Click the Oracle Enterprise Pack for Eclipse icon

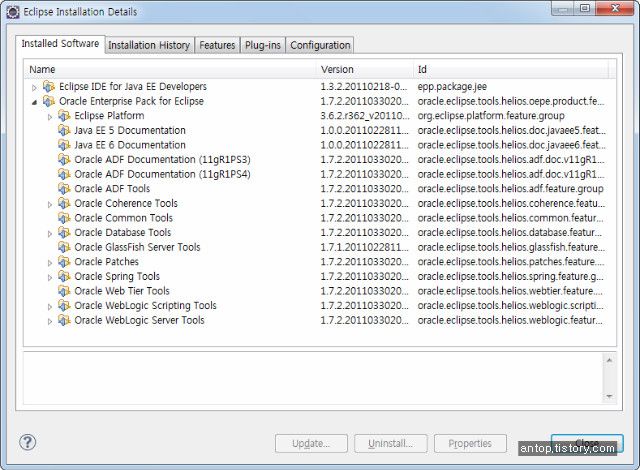tap(49, 101)
